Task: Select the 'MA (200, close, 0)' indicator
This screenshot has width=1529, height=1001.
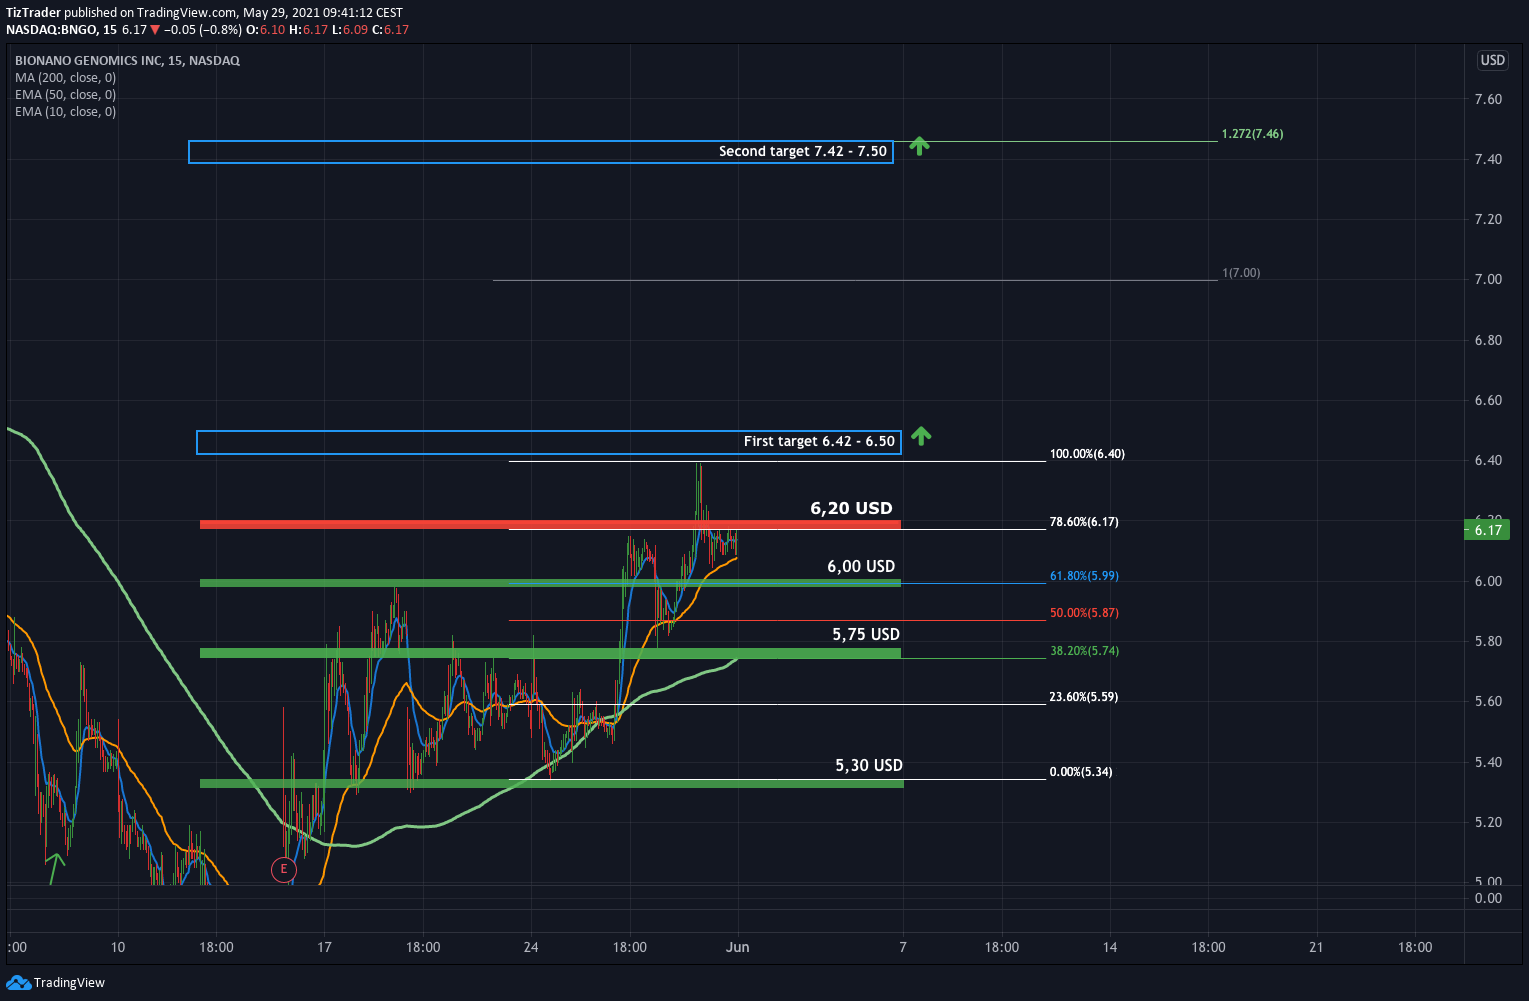Action: tap(65, 77)
